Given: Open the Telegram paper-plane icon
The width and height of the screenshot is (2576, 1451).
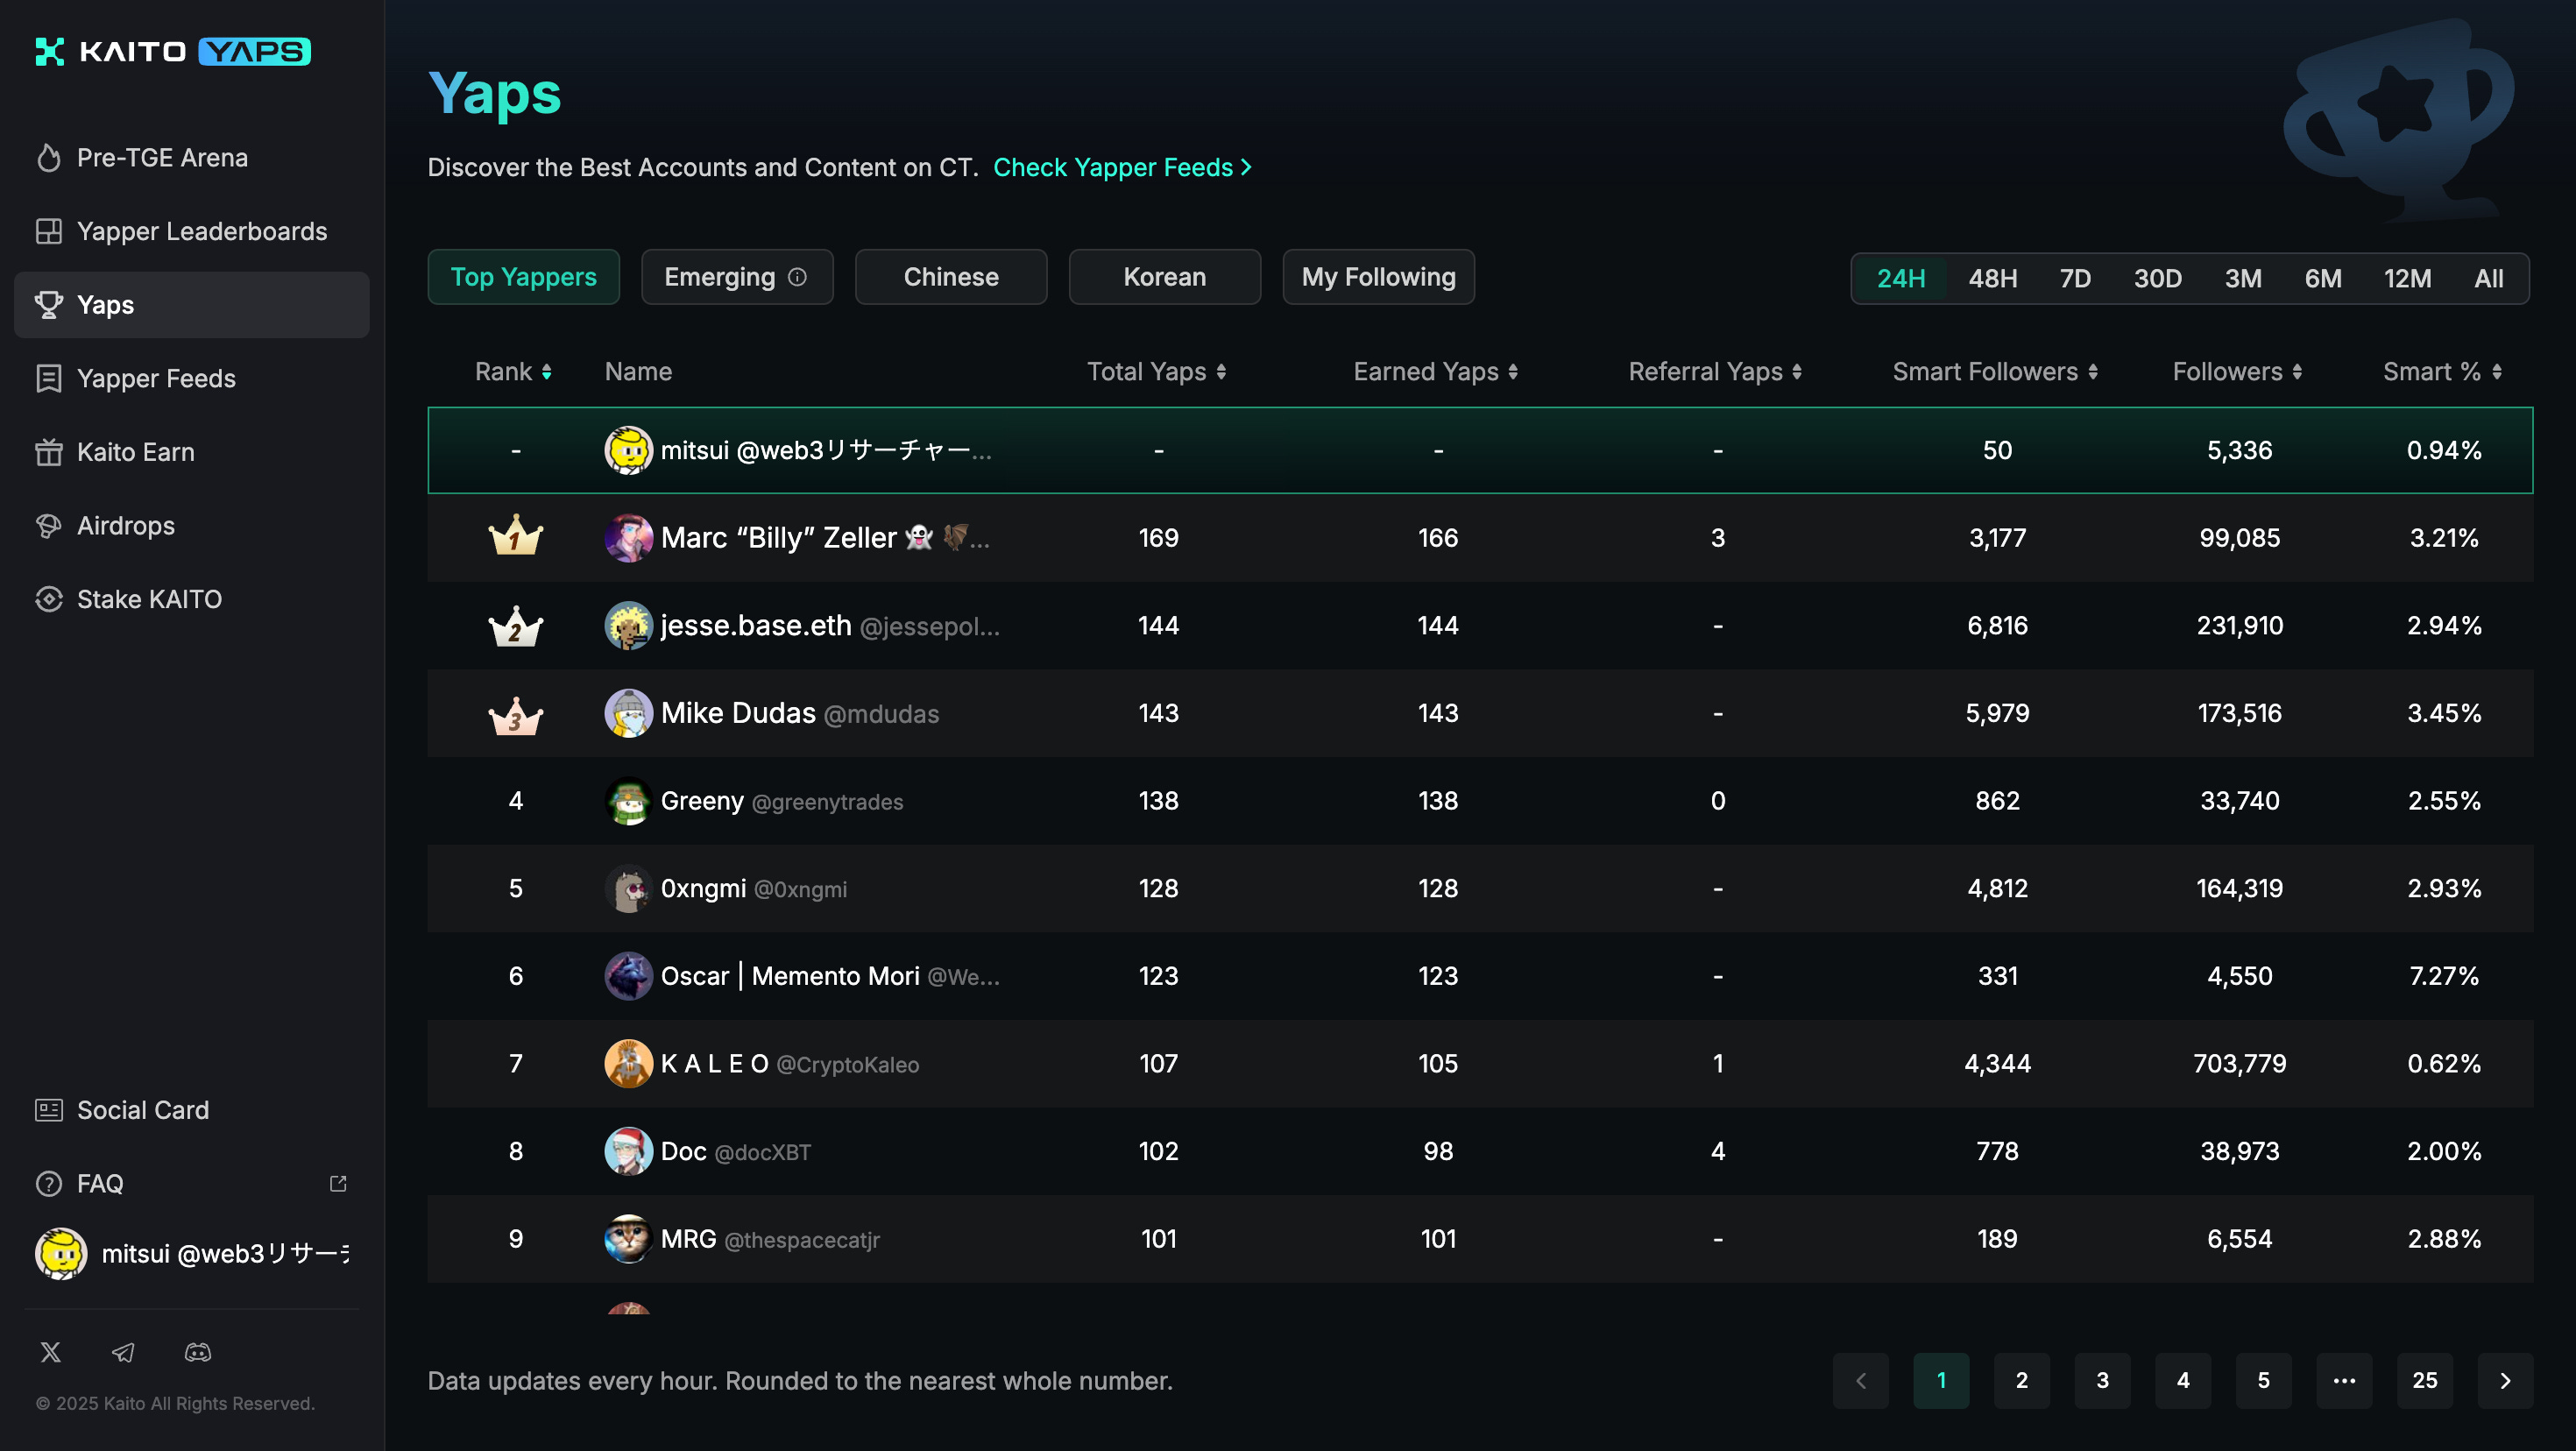Looking at the screenshot, I should click(x=123, y=1352).
